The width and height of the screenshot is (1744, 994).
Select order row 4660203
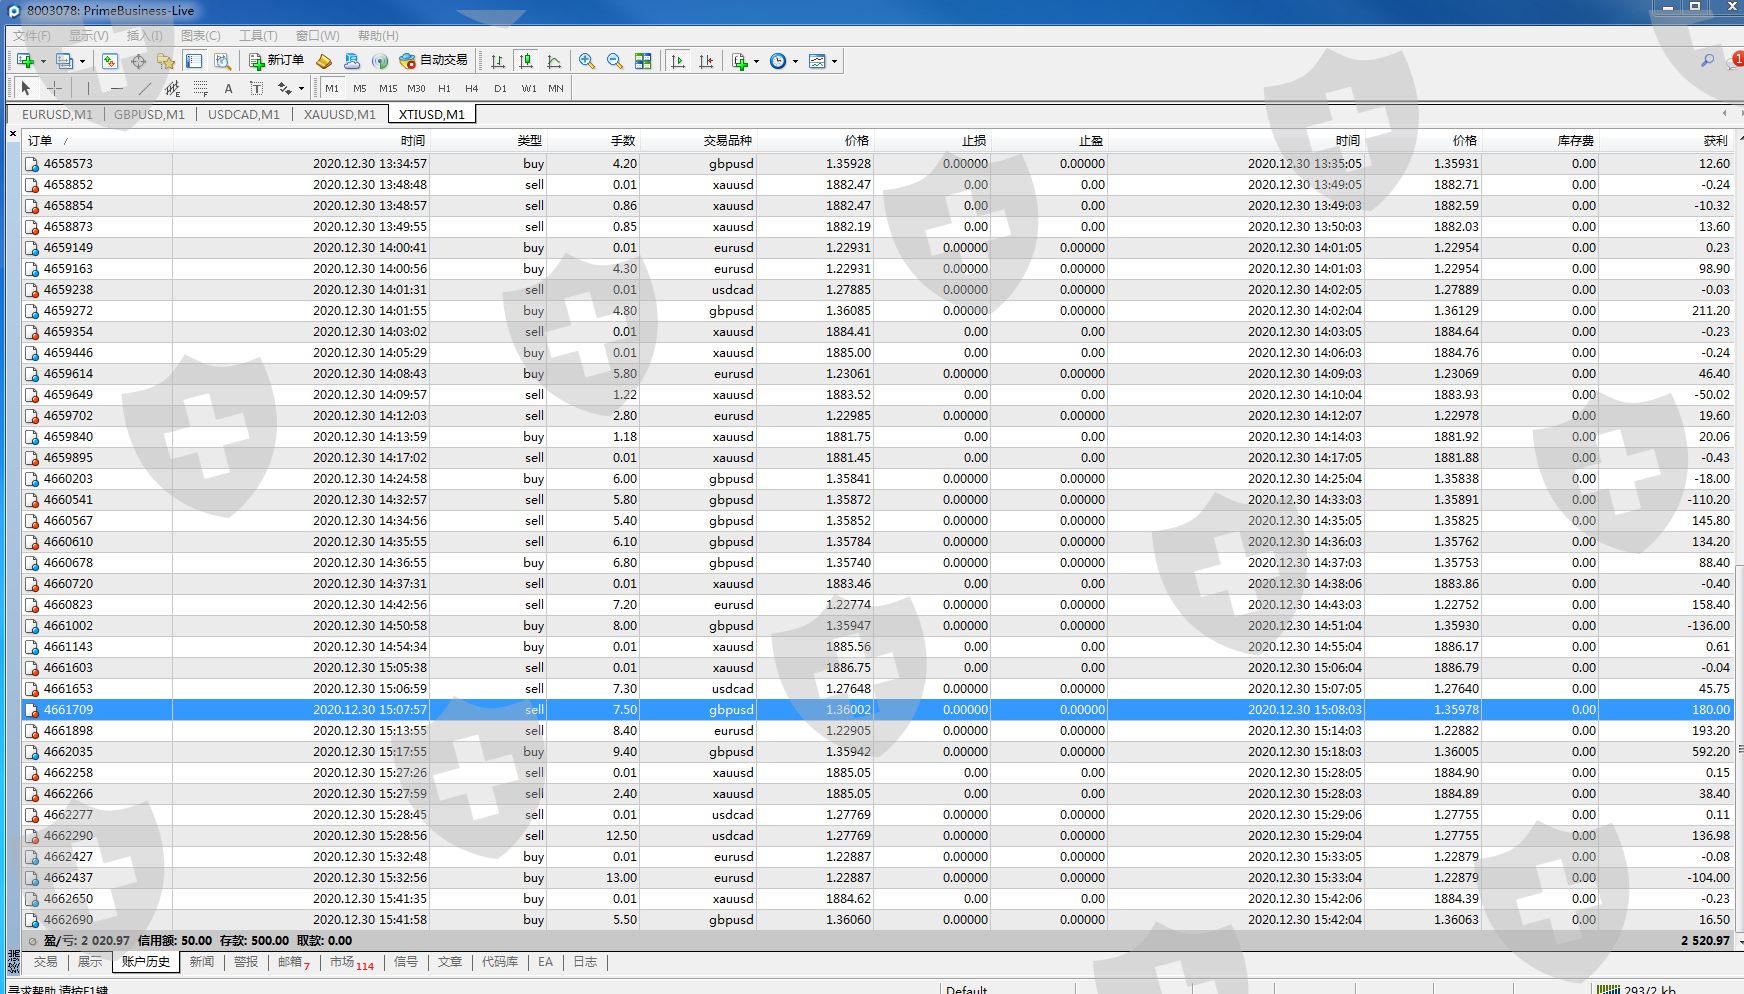[x=68, y=479]
